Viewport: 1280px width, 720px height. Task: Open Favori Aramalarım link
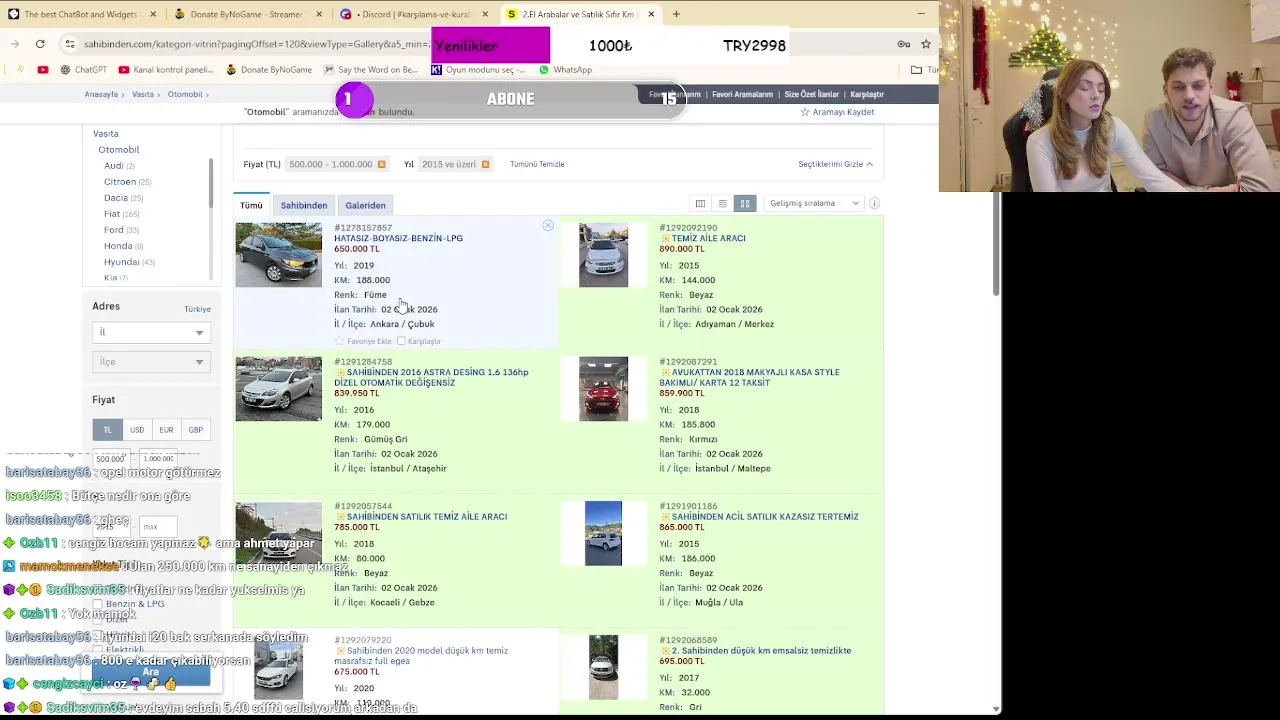(x=742, y=94)
